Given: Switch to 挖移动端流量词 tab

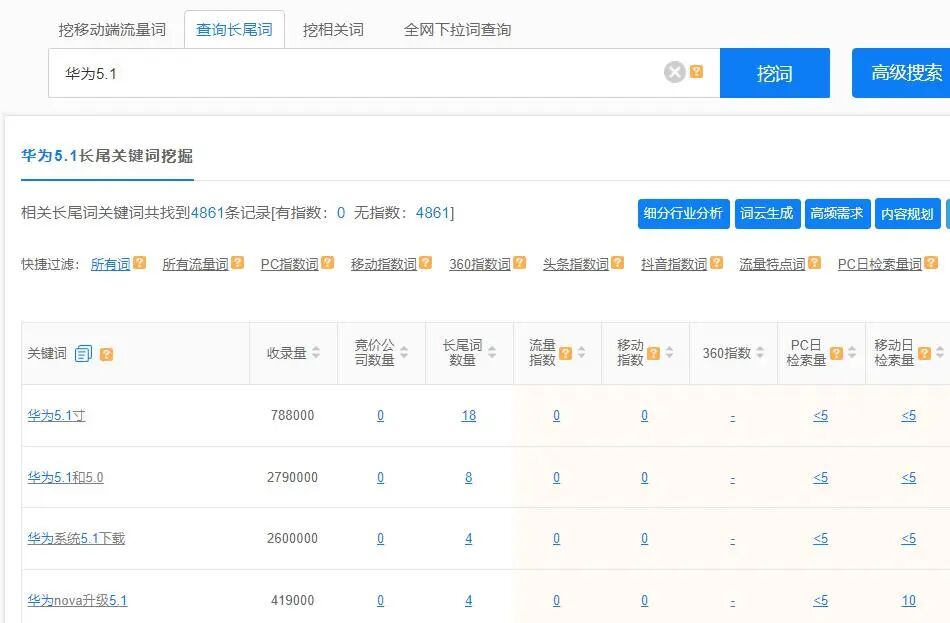Looking at the screenshot, I should click(x=112, y=30).
